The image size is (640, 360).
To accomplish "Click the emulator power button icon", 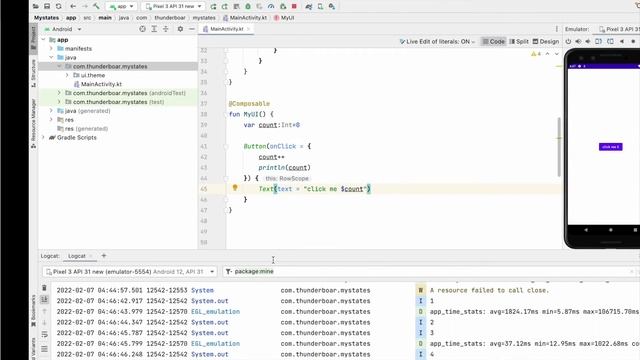I will tap(568, 42).
